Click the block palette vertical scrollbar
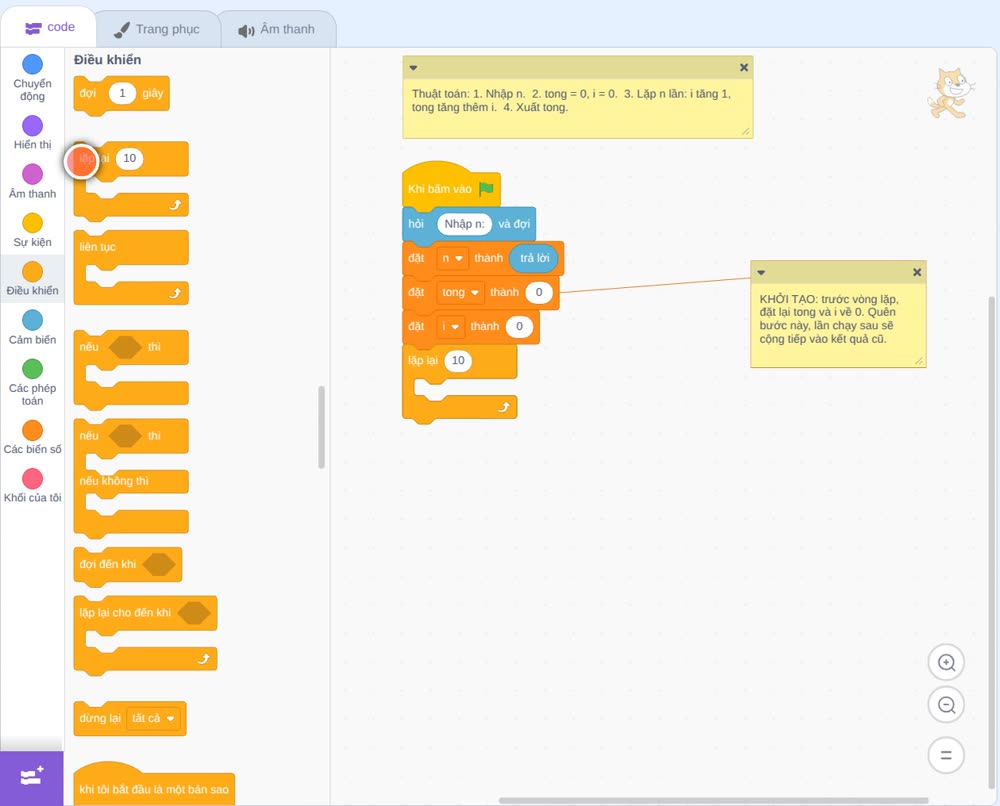The width and height of the screenshot is (1000, 806). pyautogui.click(x=321, y=427)
